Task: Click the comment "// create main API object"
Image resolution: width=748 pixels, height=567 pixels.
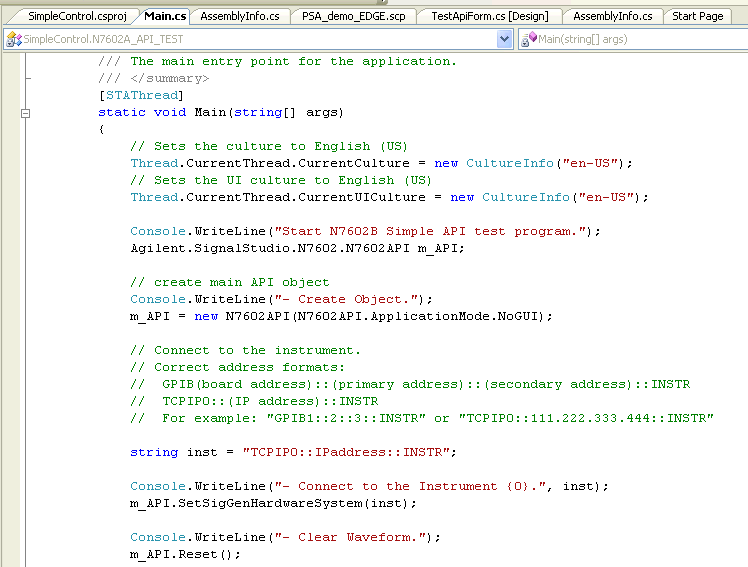Action: coord(229,282)
